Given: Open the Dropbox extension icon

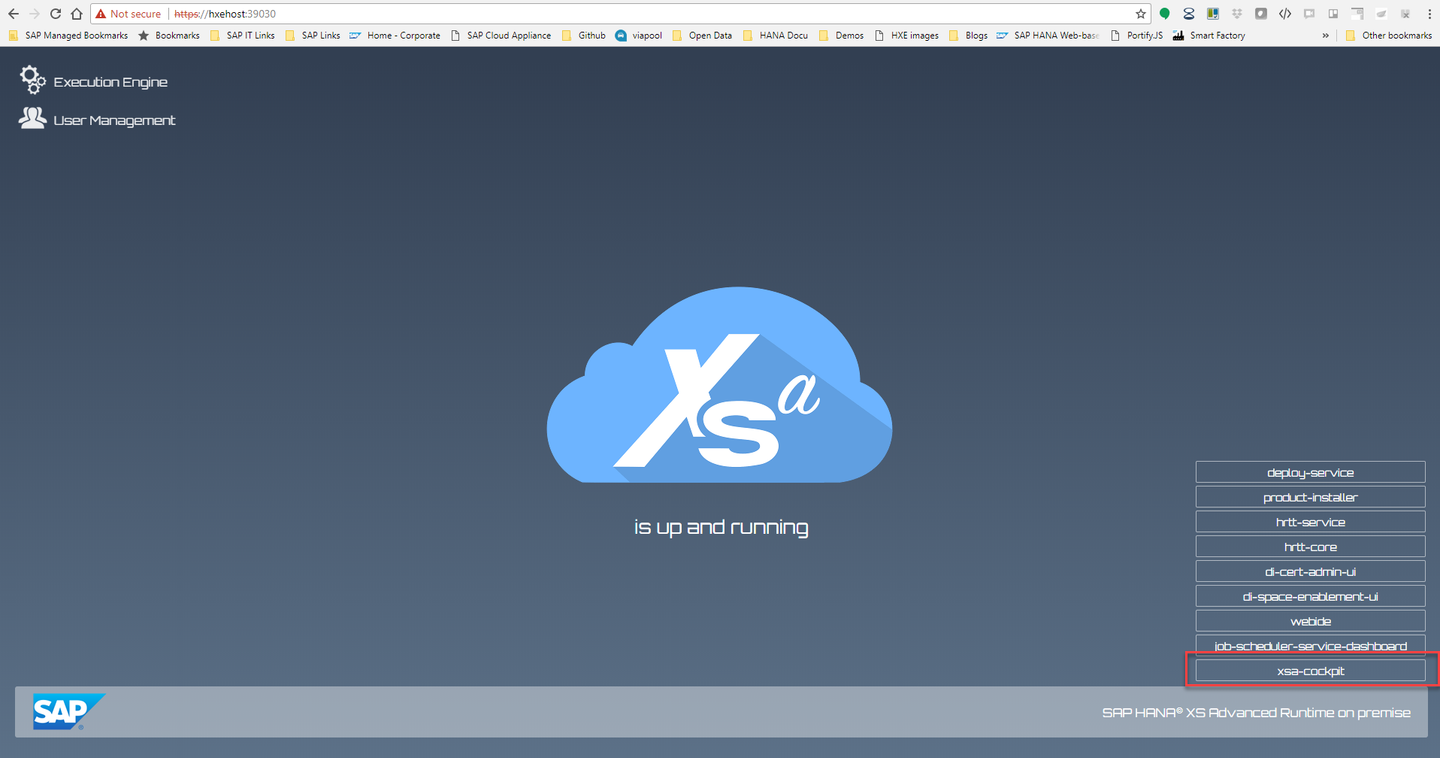Looking at the screenshot, I should click(x=1237, y=14).
